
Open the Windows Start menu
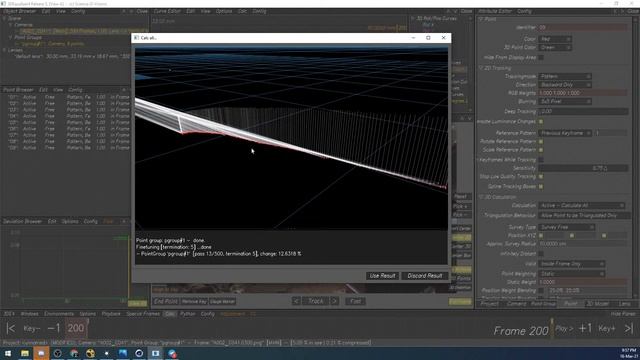tap(8, 353)
